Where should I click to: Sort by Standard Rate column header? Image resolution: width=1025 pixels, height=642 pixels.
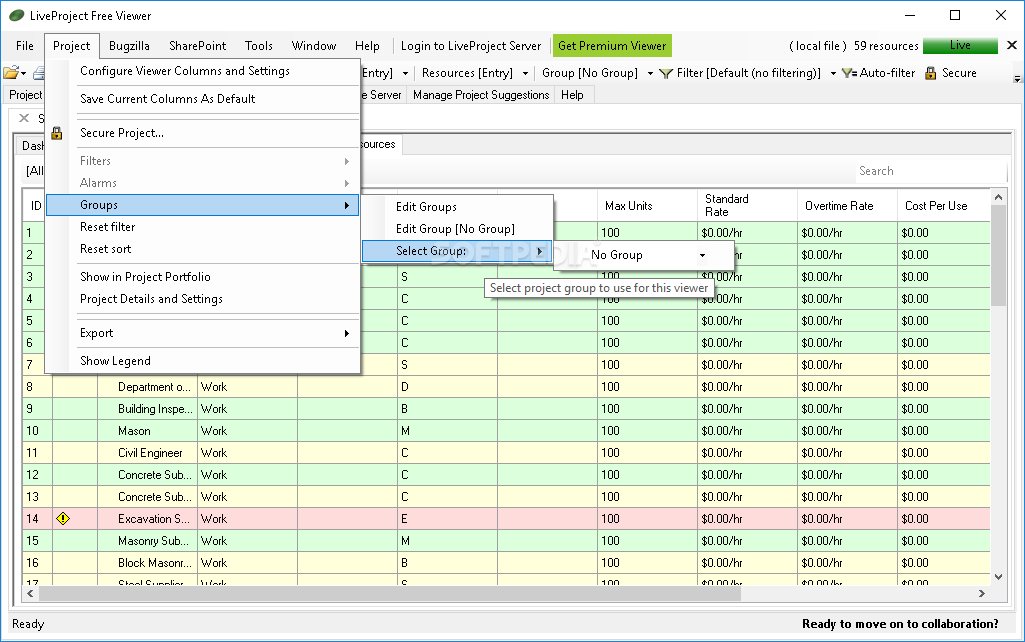tap(747, 206)
